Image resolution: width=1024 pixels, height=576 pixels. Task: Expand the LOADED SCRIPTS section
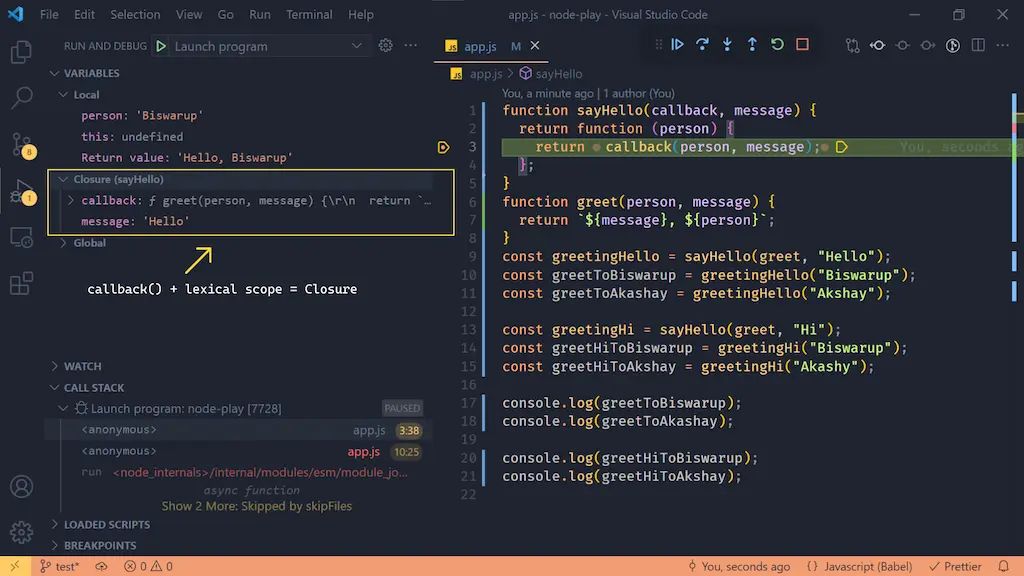tap(55, 524)
